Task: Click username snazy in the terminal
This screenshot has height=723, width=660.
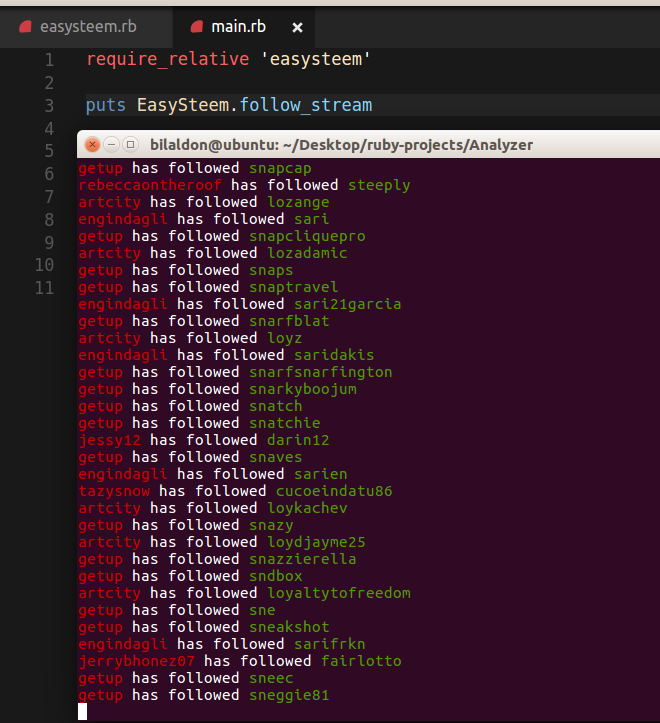Action: (271, 526)
